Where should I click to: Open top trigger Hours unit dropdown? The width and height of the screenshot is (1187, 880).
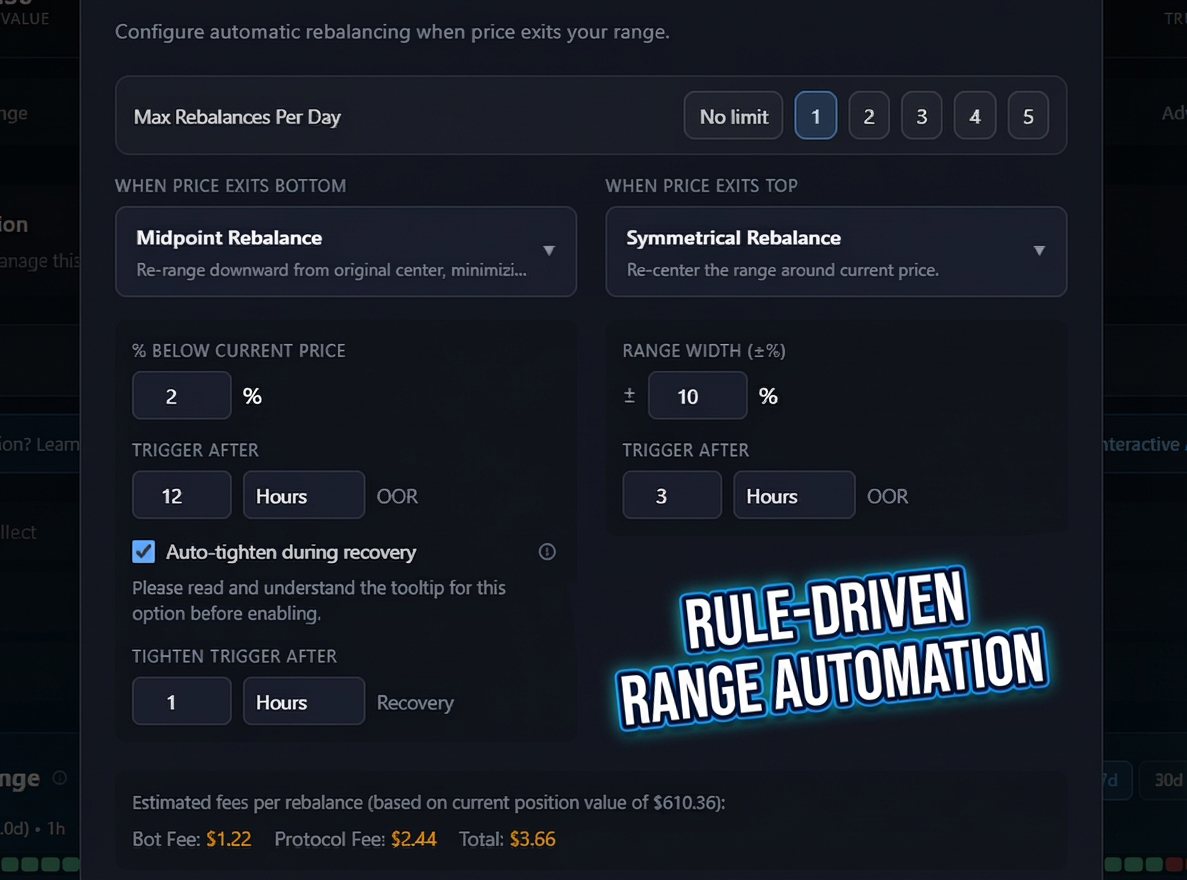tap(794, 495)
